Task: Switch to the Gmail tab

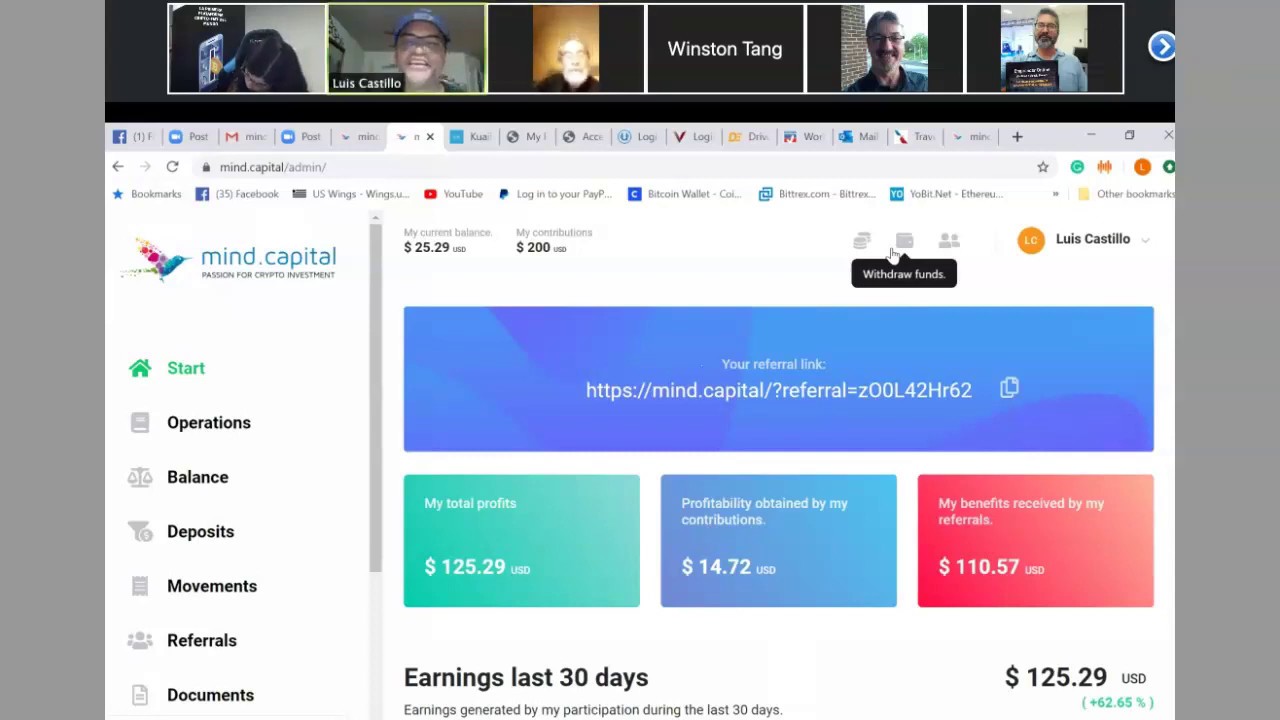Action: 245,137
